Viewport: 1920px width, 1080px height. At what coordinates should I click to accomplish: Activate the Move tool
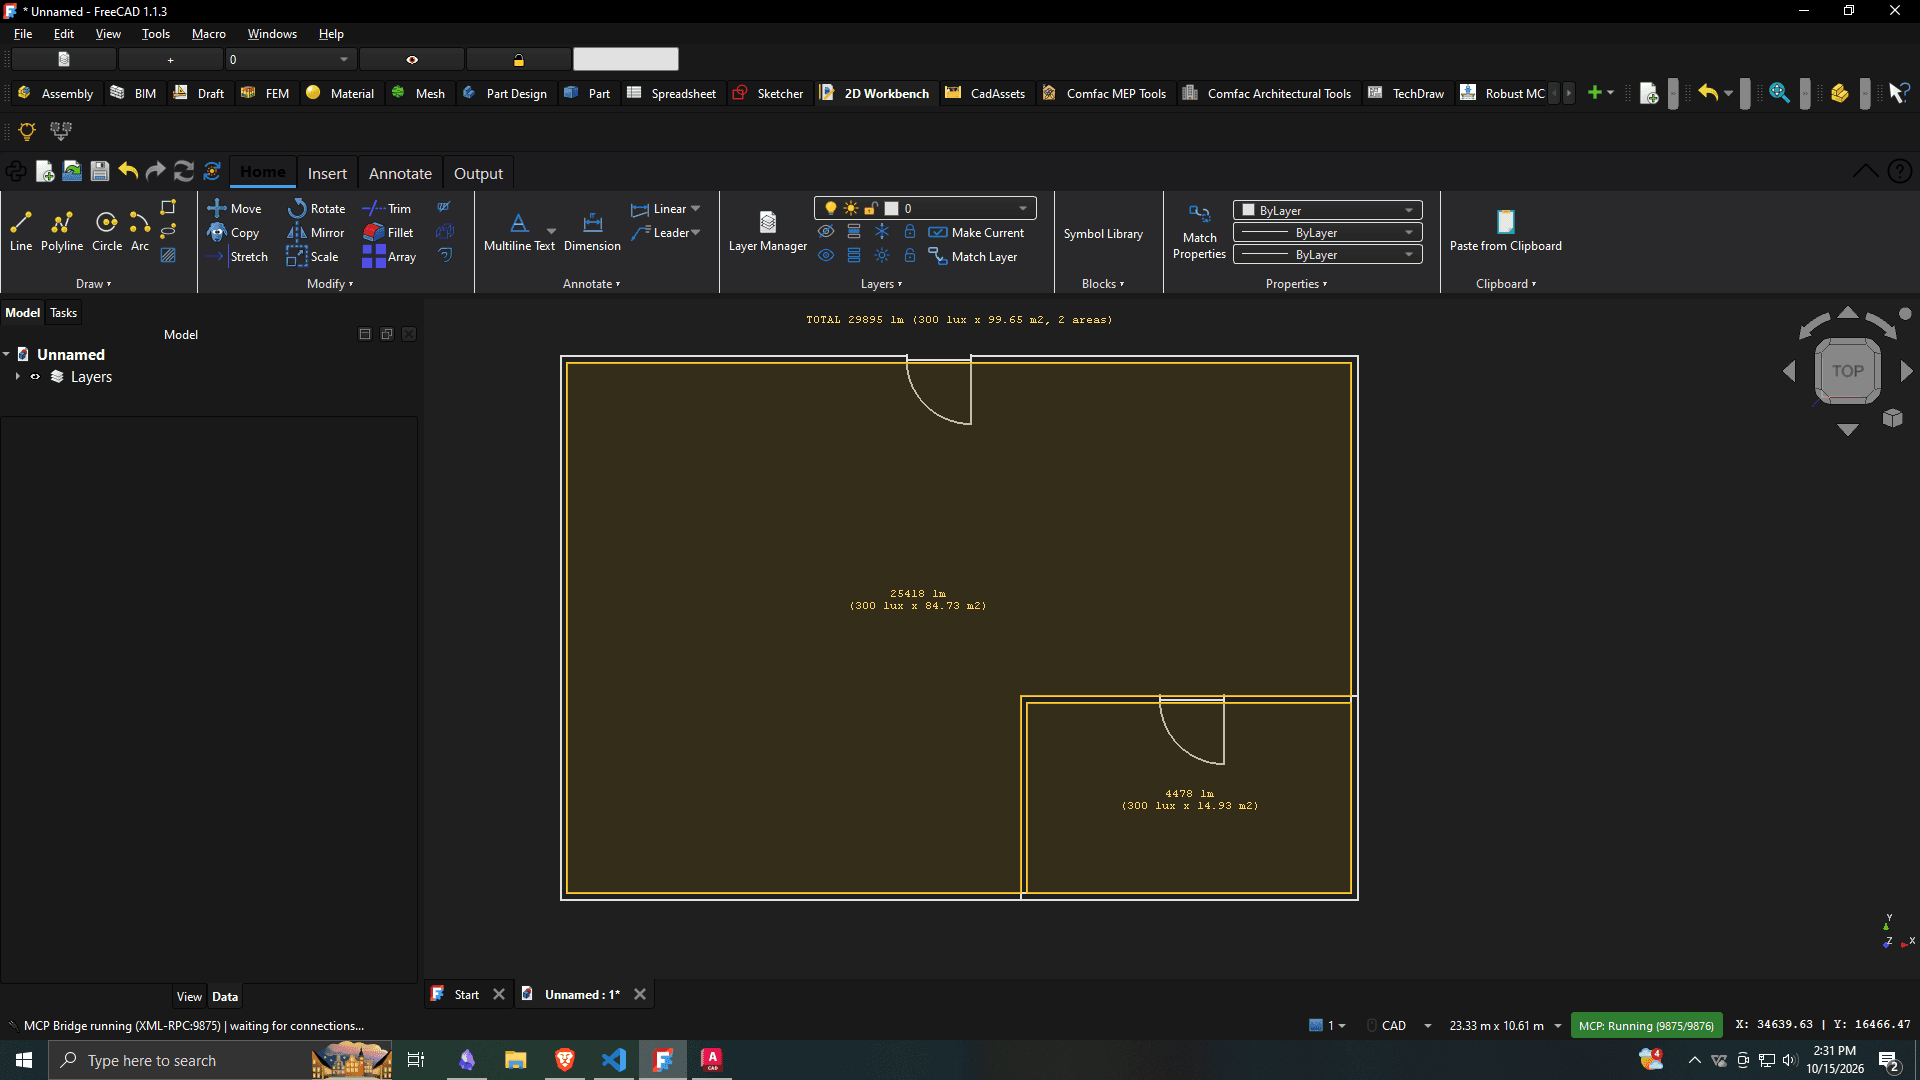pyautogui.click(x=235, y=208)
